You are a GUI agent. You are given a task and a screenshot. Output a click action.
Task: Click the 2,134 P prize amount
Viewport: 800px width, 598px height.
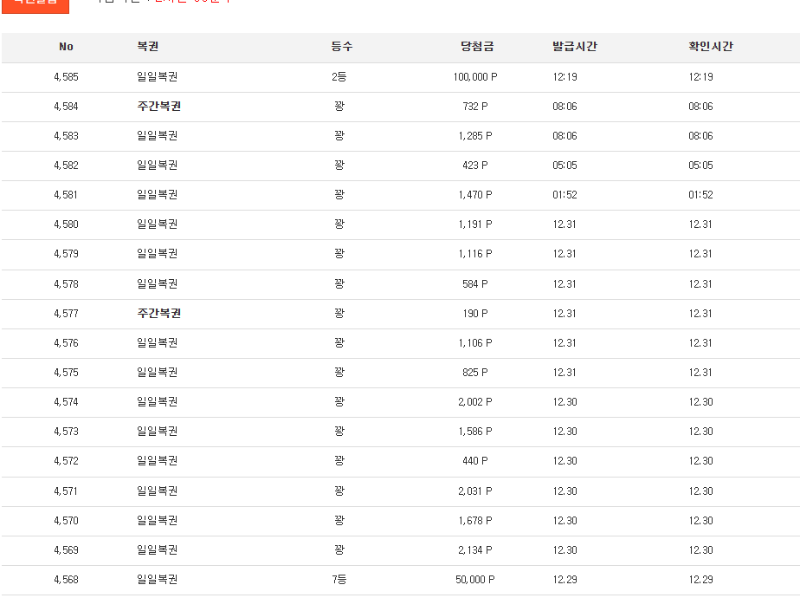pyautogui.click(x=475, y=550)
